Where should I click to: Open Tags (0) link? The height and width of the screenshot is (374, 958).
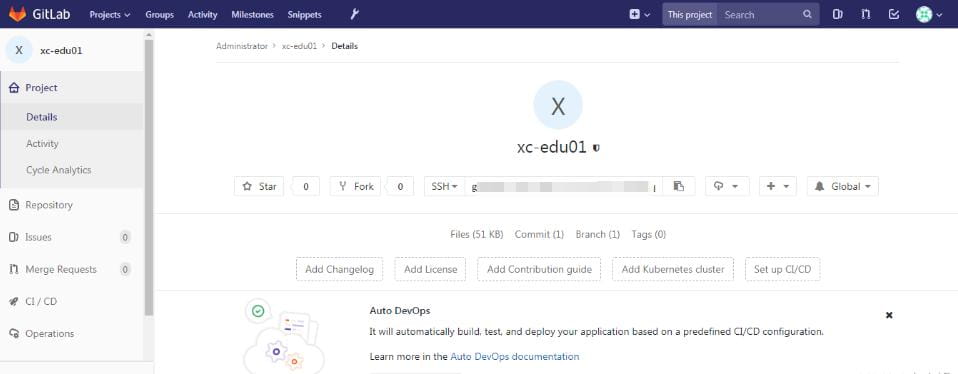pos(649,234)
